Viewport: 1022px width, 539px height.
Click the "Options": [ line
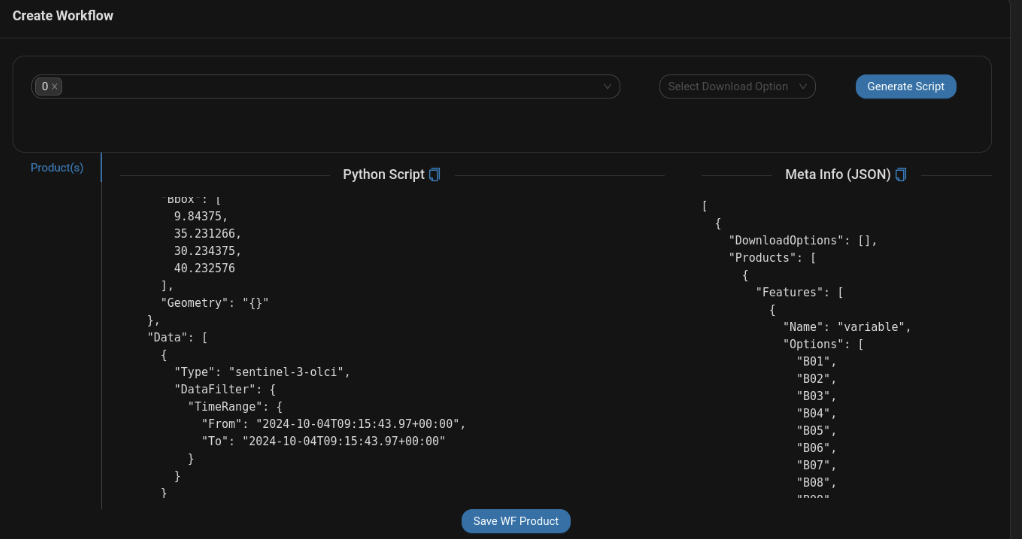[823, 344]
